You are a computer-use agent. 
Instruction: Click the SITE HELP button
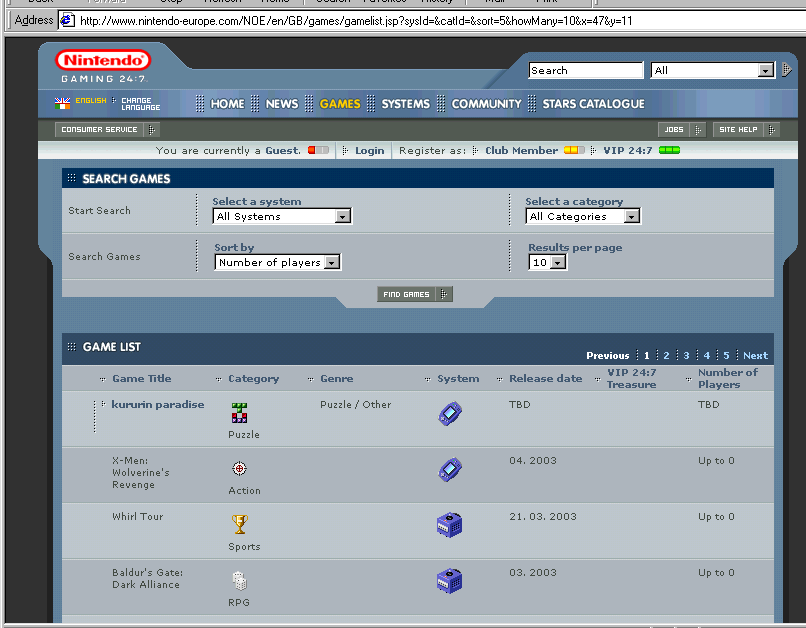(x=746, y=130)
